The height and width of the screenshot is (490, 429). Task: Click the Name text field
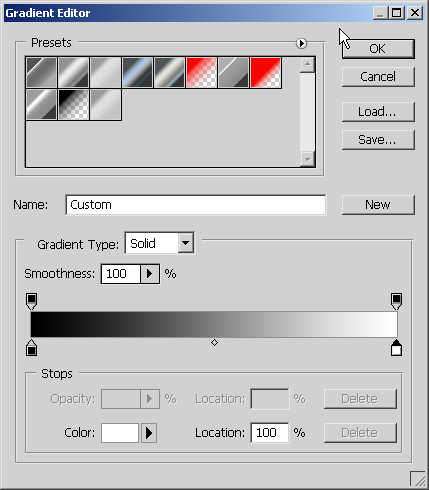(x=196, y=205)
